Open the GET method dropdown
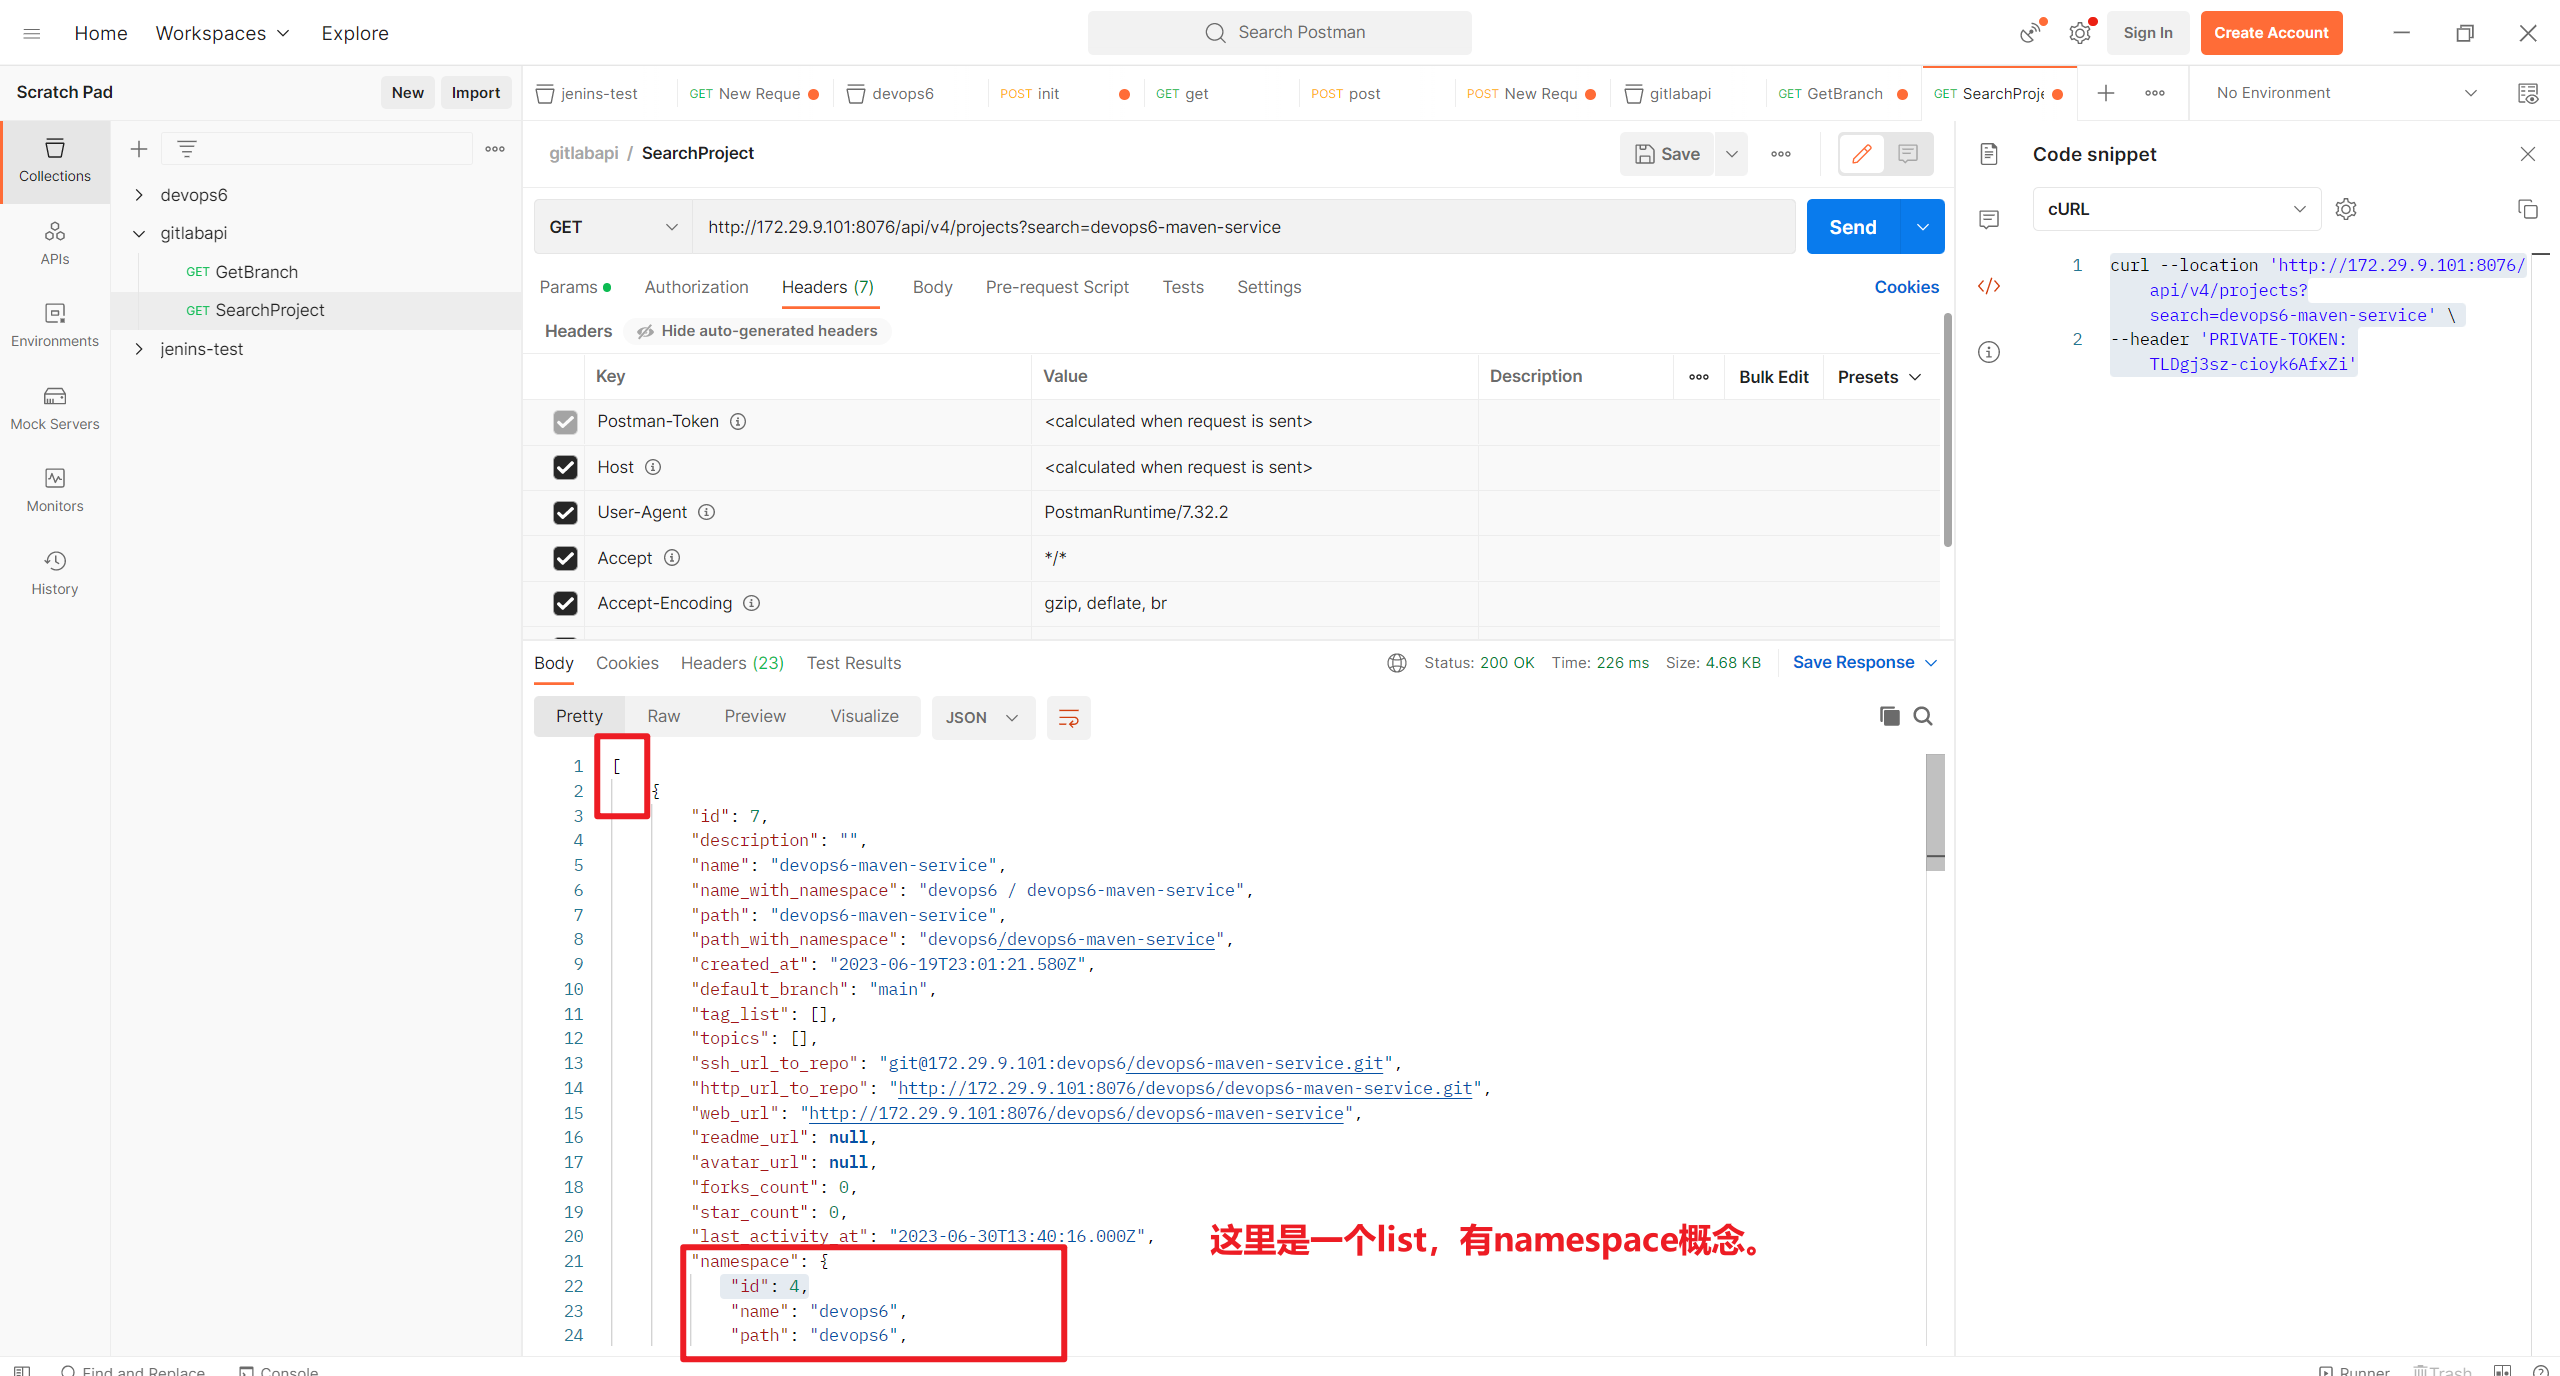Image resolution: width=2560 pixels, height=1376 pixels. pos(613,227)
